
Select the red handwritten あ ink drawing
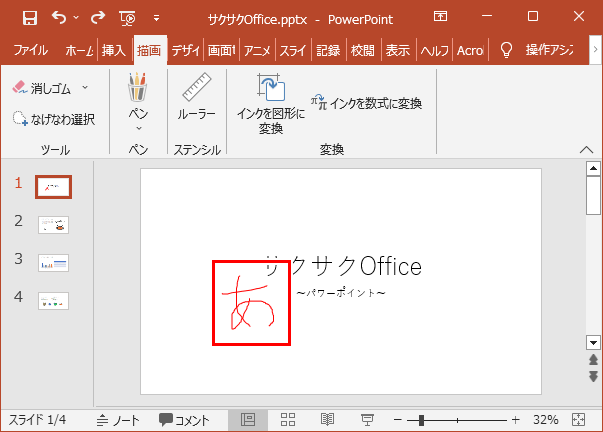tap(248, 304)
